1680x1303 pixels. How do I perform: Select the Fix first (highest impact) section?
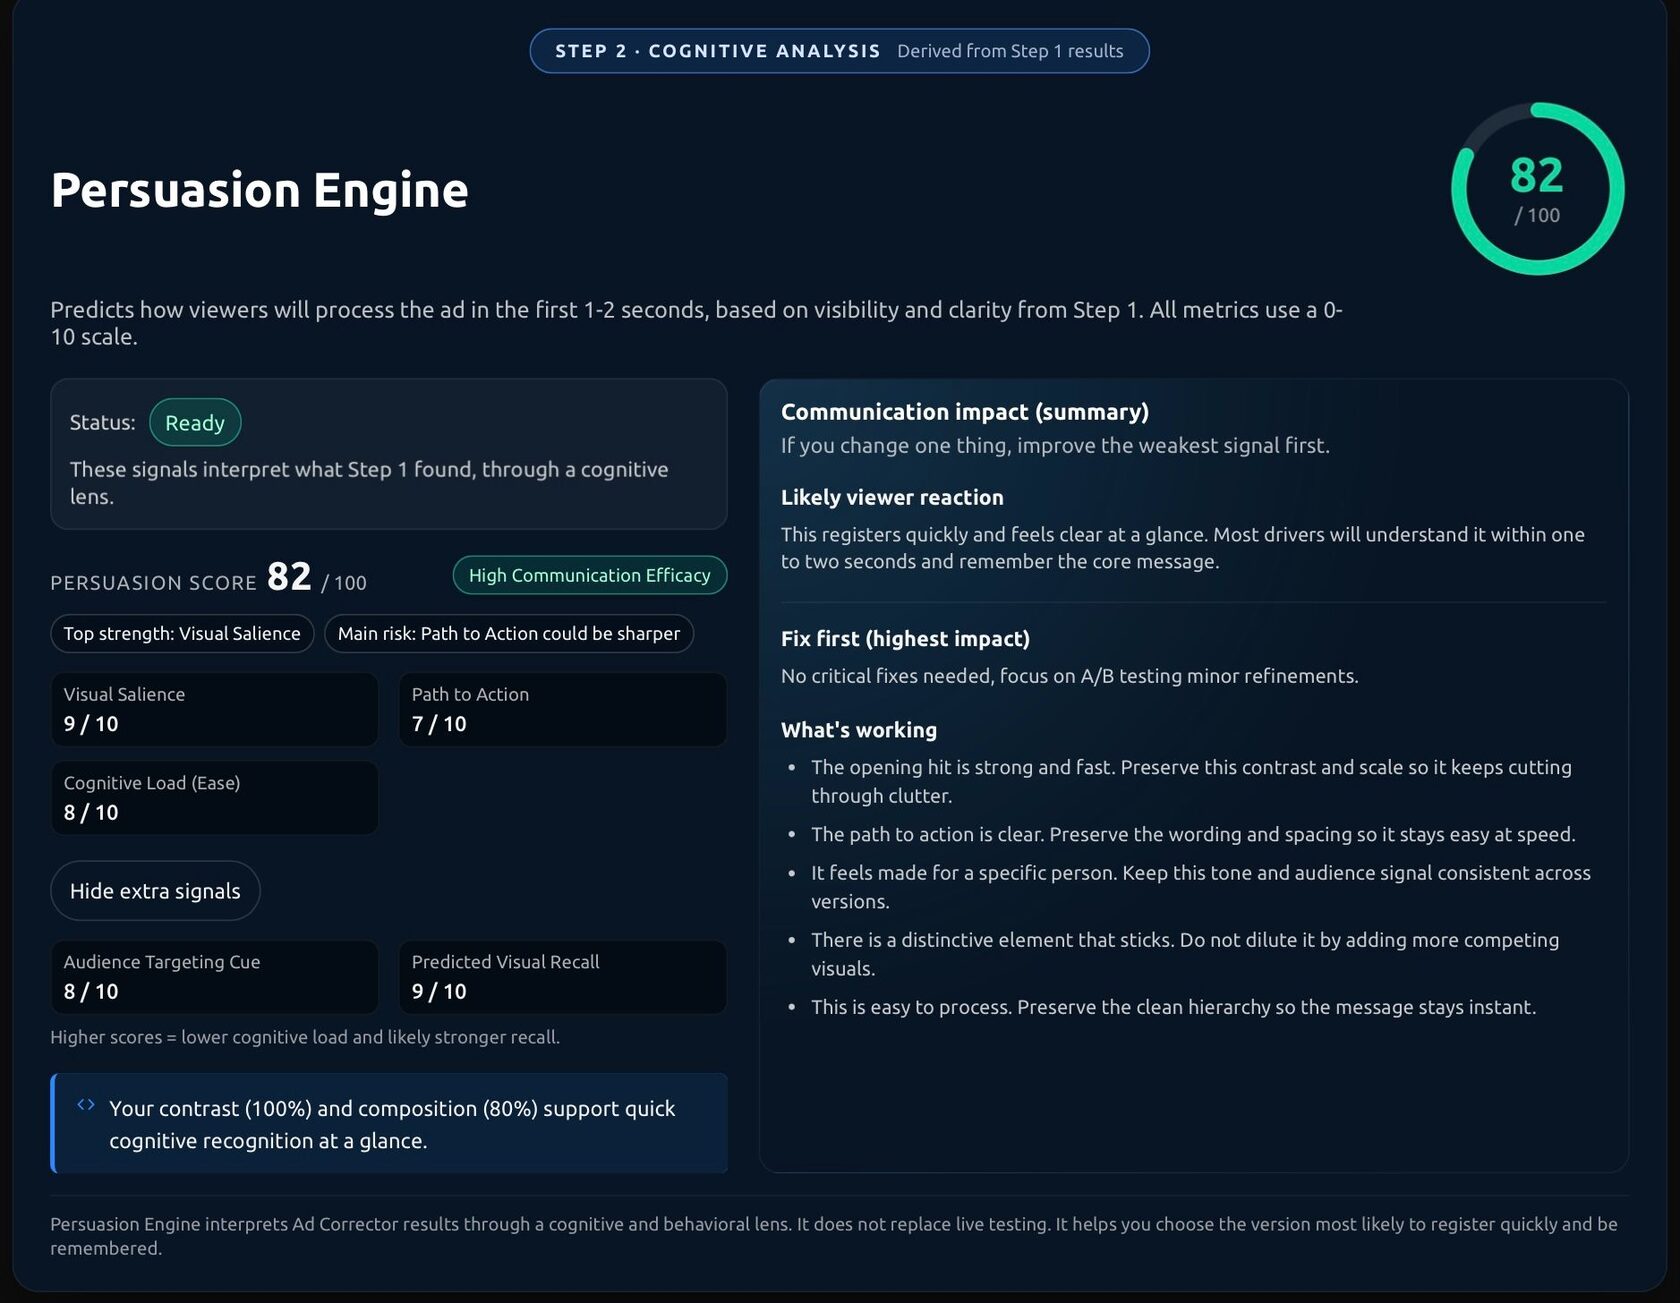[x=905, y=638]
